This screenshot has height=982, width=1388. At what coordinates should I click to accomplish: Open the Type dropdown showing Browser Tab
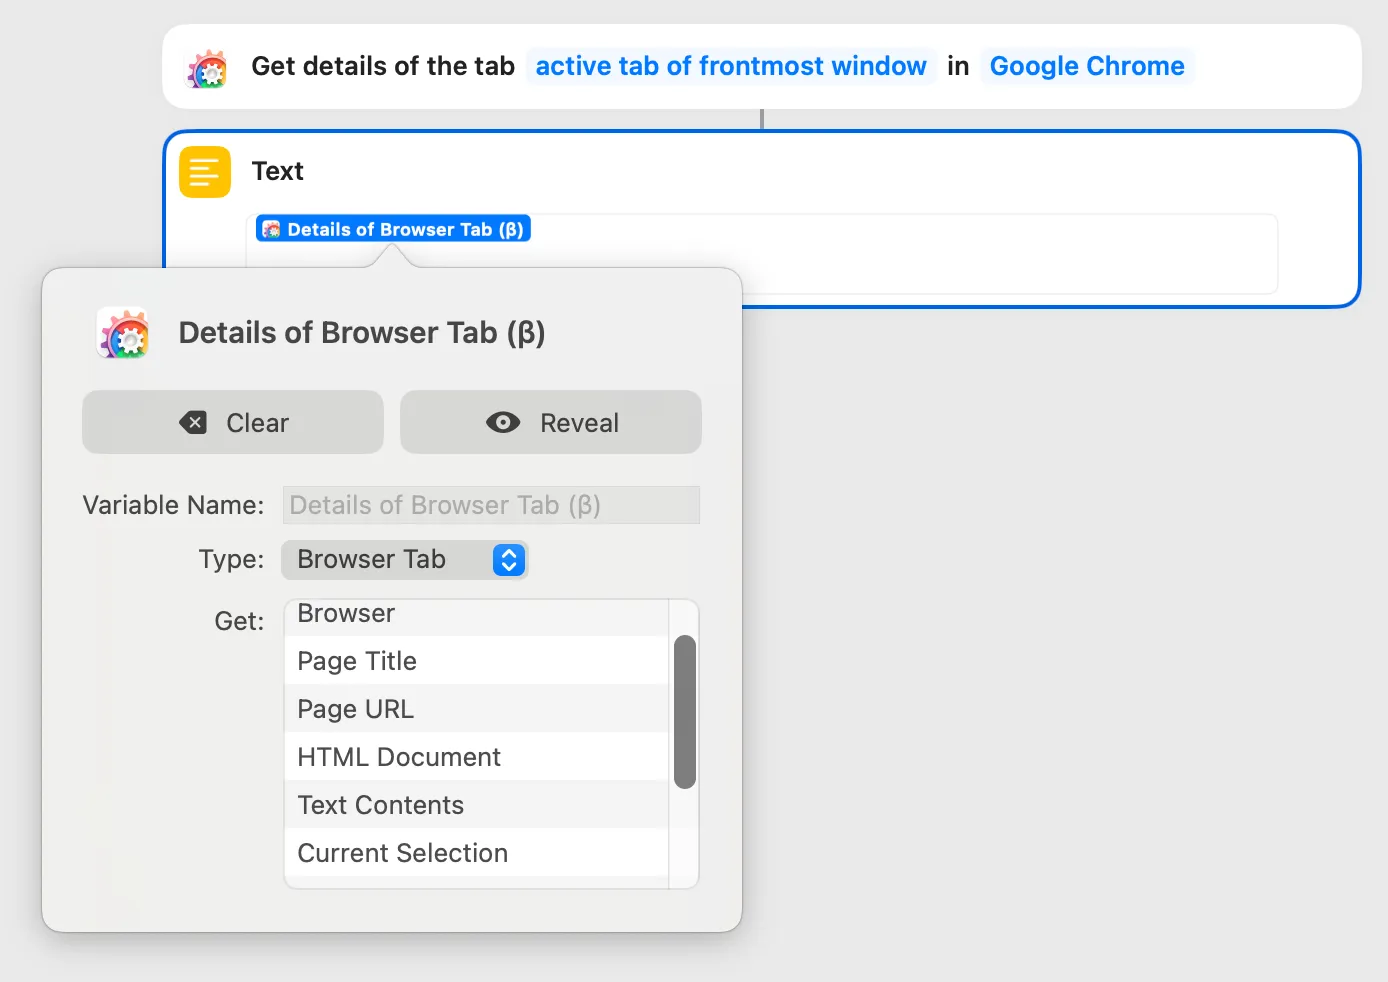(x=404, y=560)
